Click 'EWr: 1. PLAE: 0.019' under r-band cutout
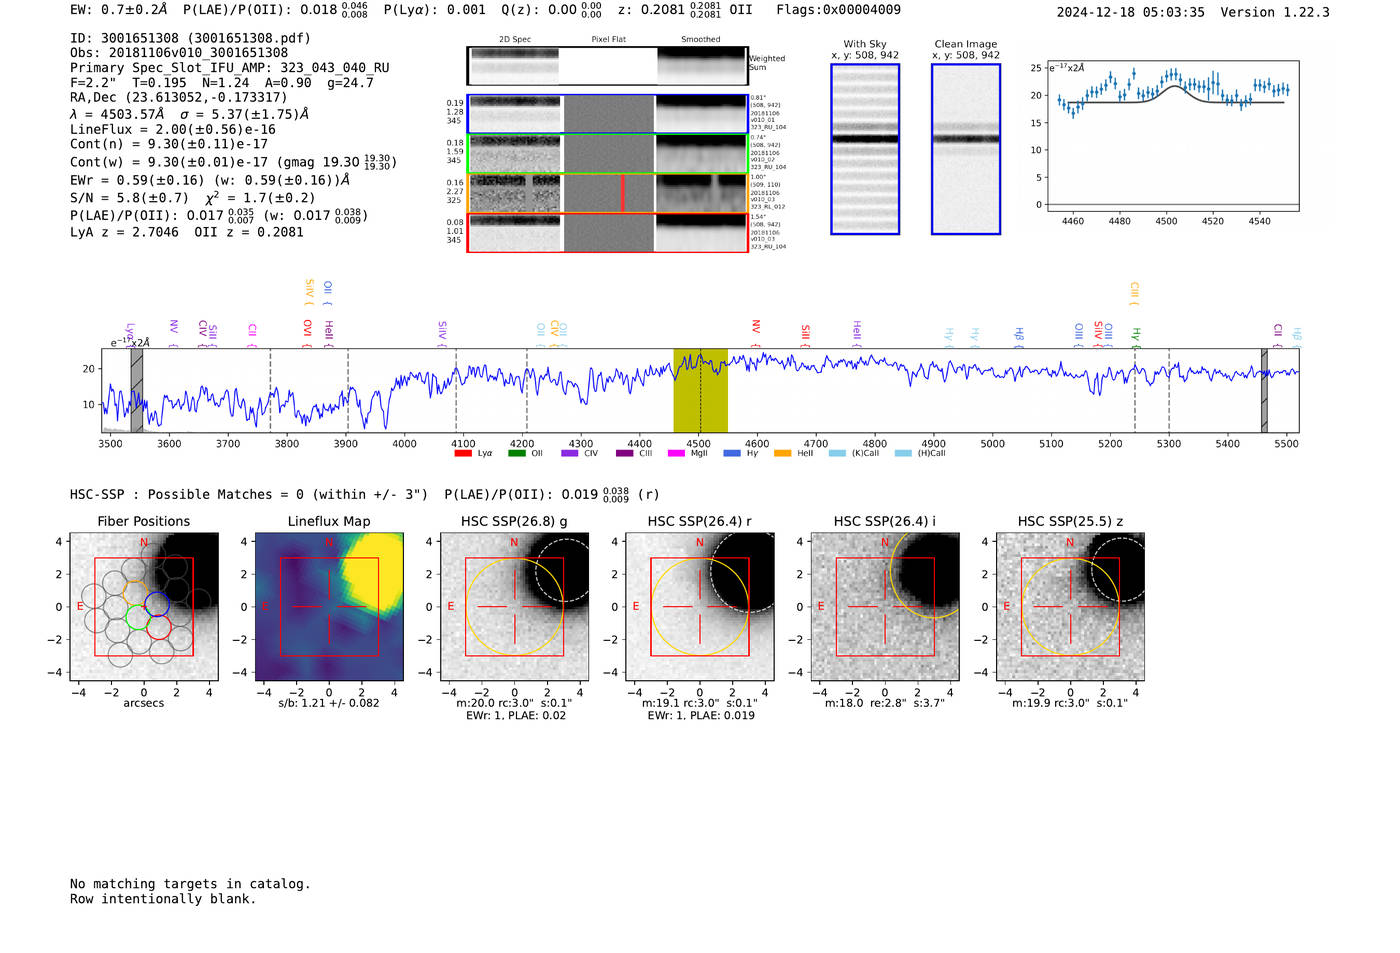1400x953 pixels. pos(701,716)
